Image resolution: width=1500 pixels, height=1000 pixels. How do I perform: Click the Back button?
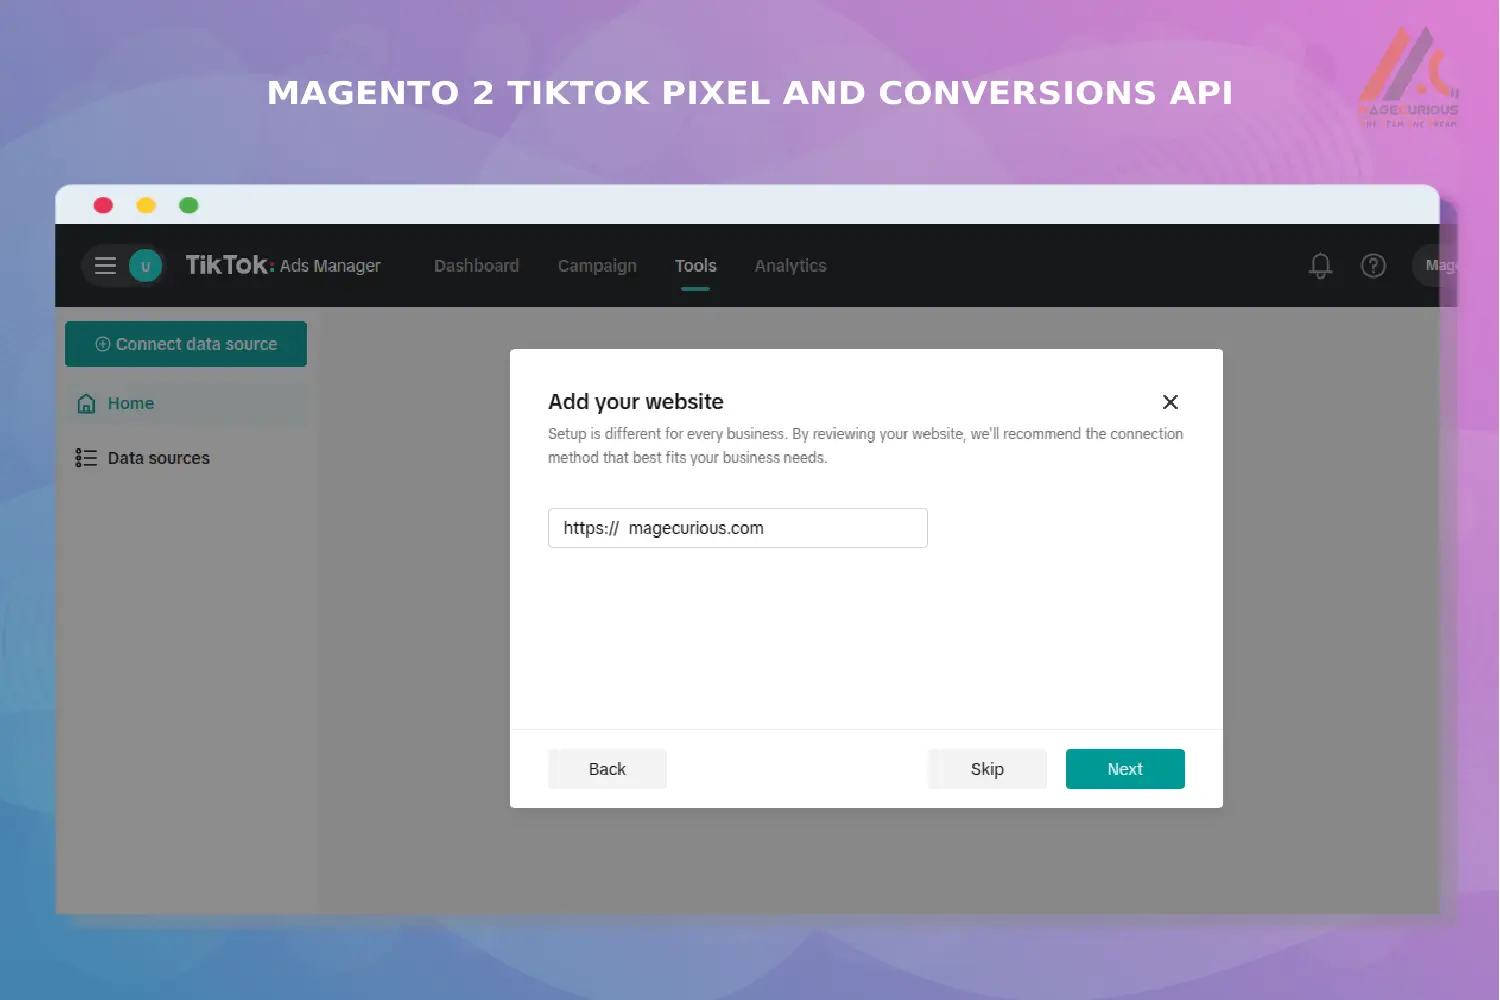coord(606,768)
